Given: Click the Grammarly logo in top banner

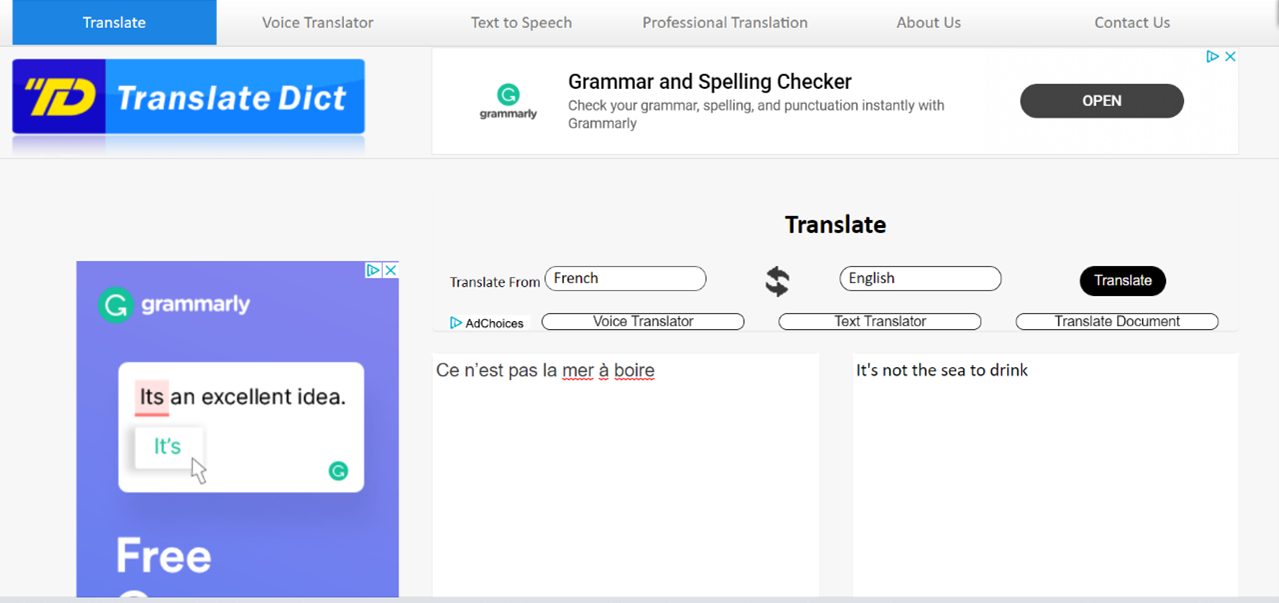Looking at the screenshot, I should (508, 101).
